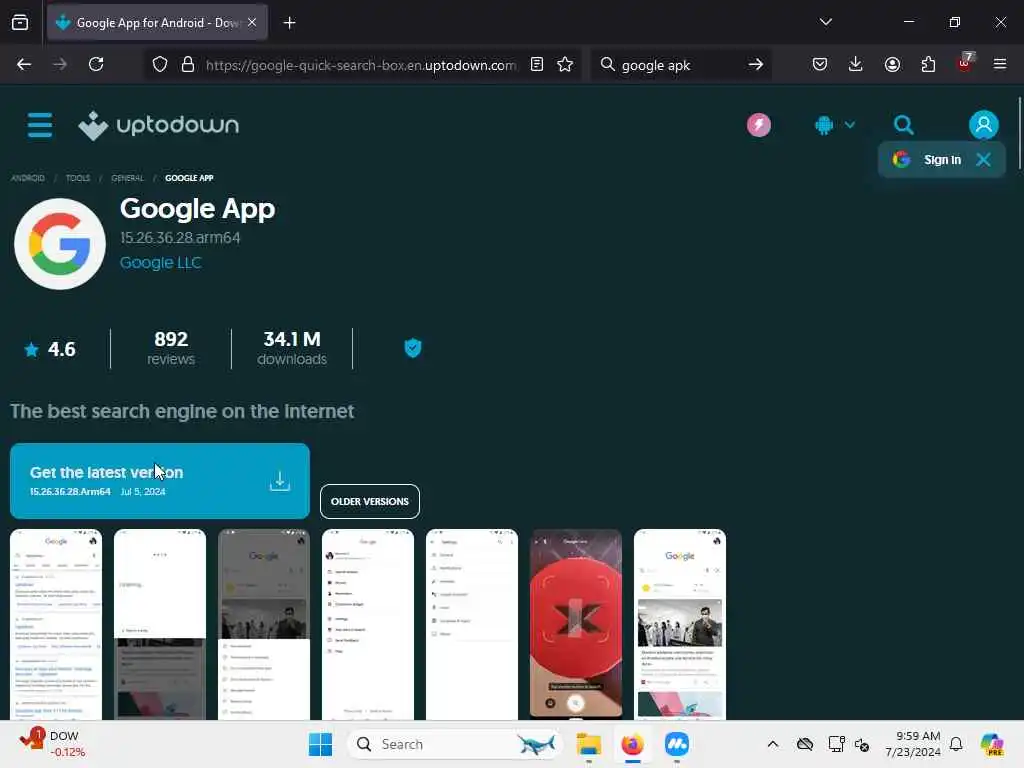
Task: Open the tracking protection shield
Action: click(x=160, y=65)
